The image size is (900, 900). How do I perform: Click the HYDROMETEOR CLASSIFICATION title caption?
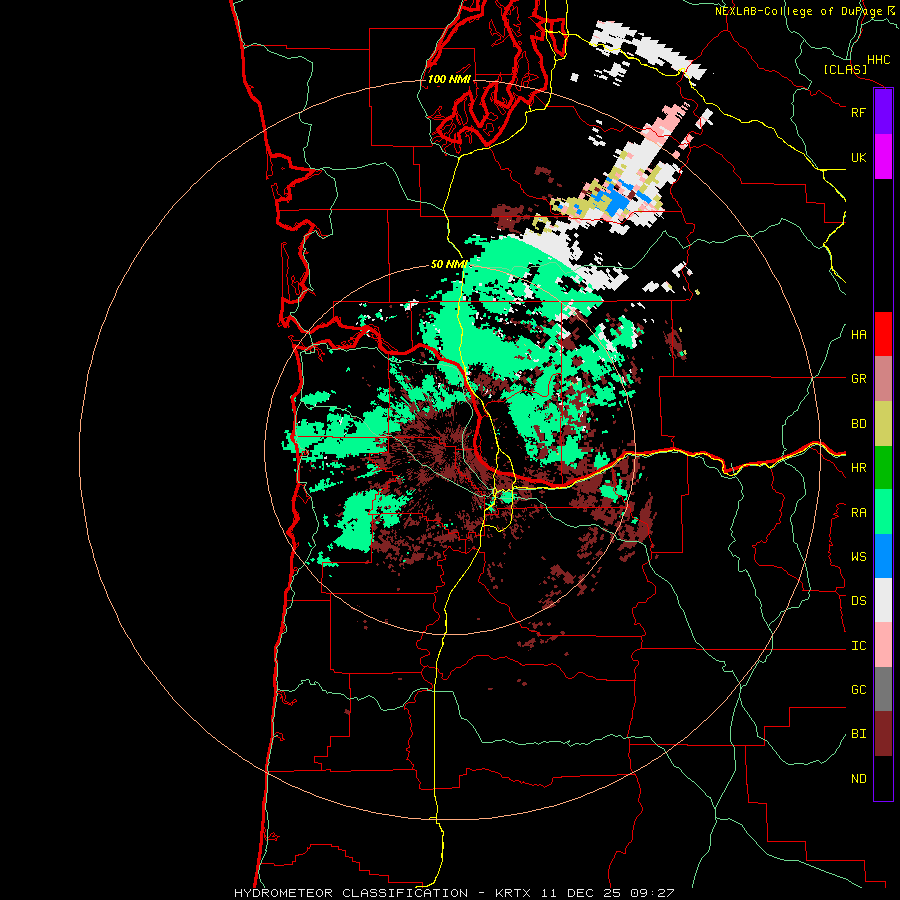[x=351, y=893]
